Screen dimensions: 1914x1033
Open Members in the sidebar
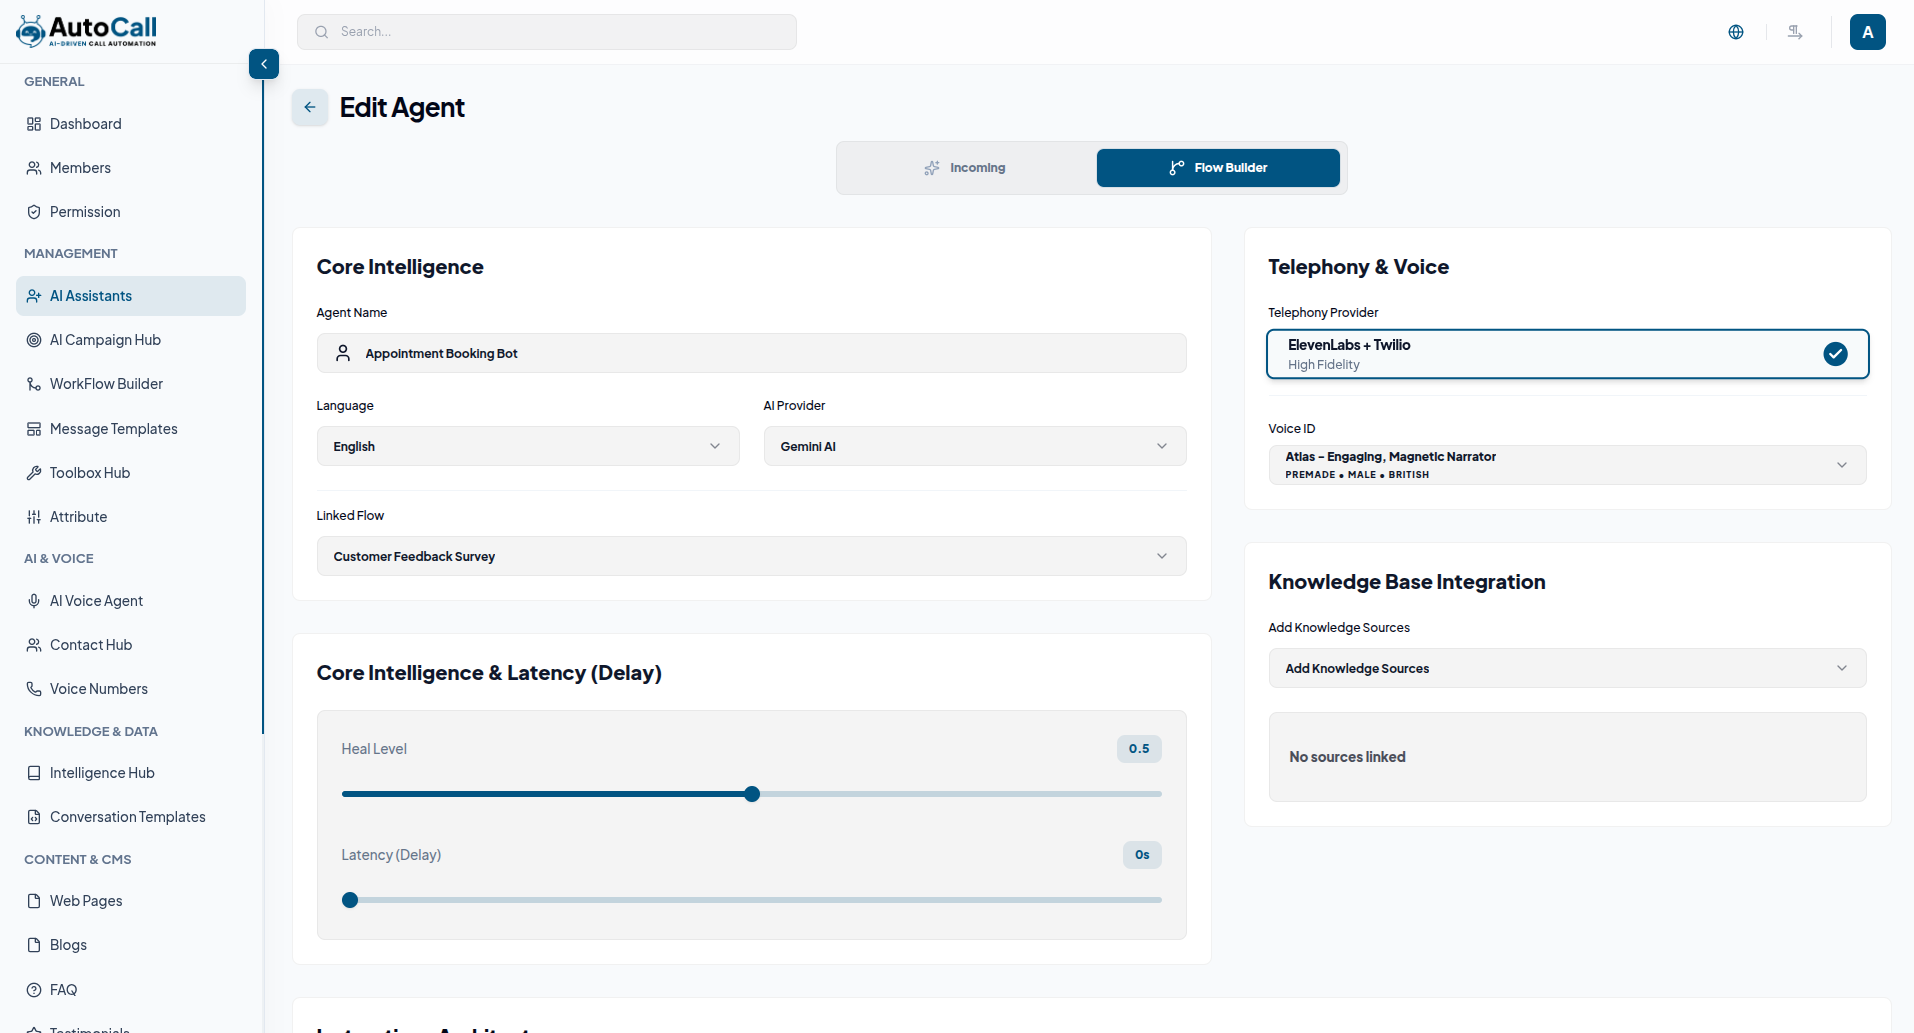[x=131, y=168]
